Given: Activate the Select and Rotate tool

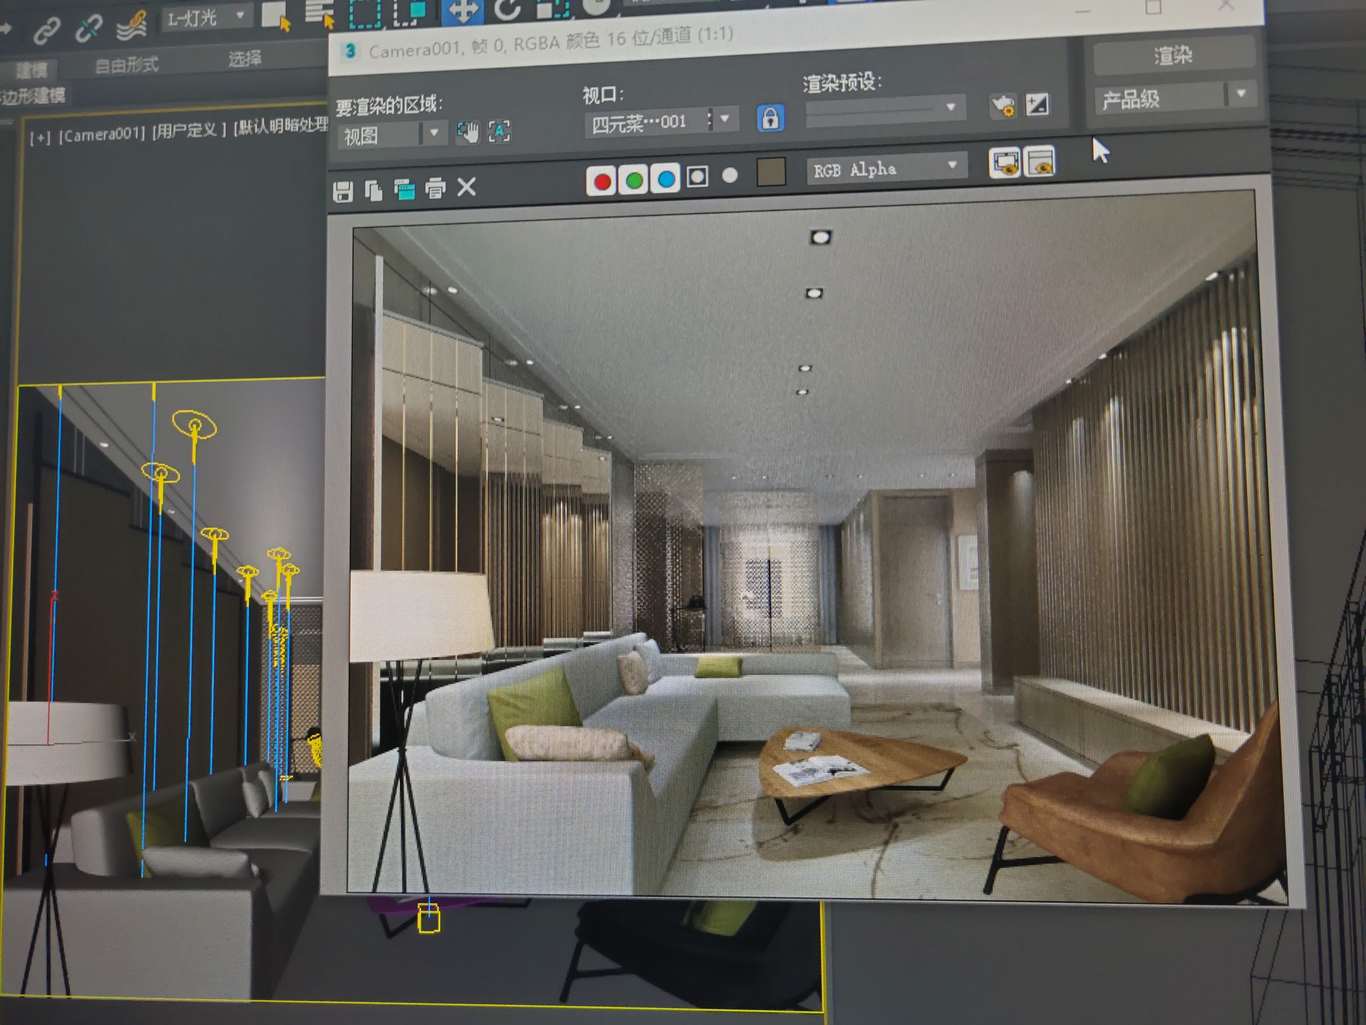Looking at the screenshot, I should tap(509, 8).
